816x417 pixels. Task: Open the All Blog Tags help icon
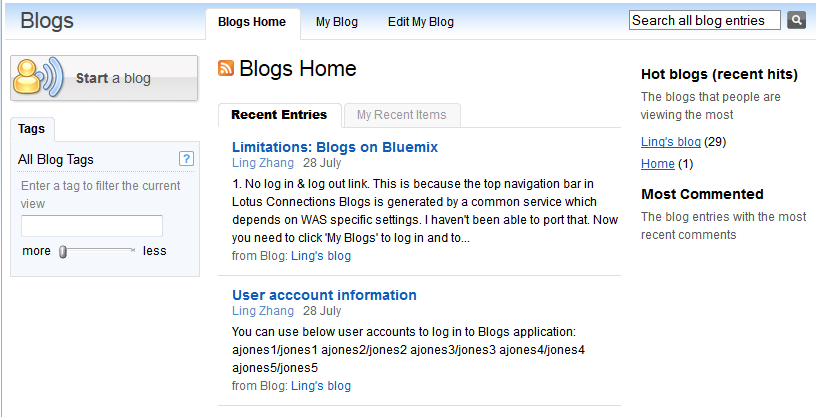pos(186,159)
